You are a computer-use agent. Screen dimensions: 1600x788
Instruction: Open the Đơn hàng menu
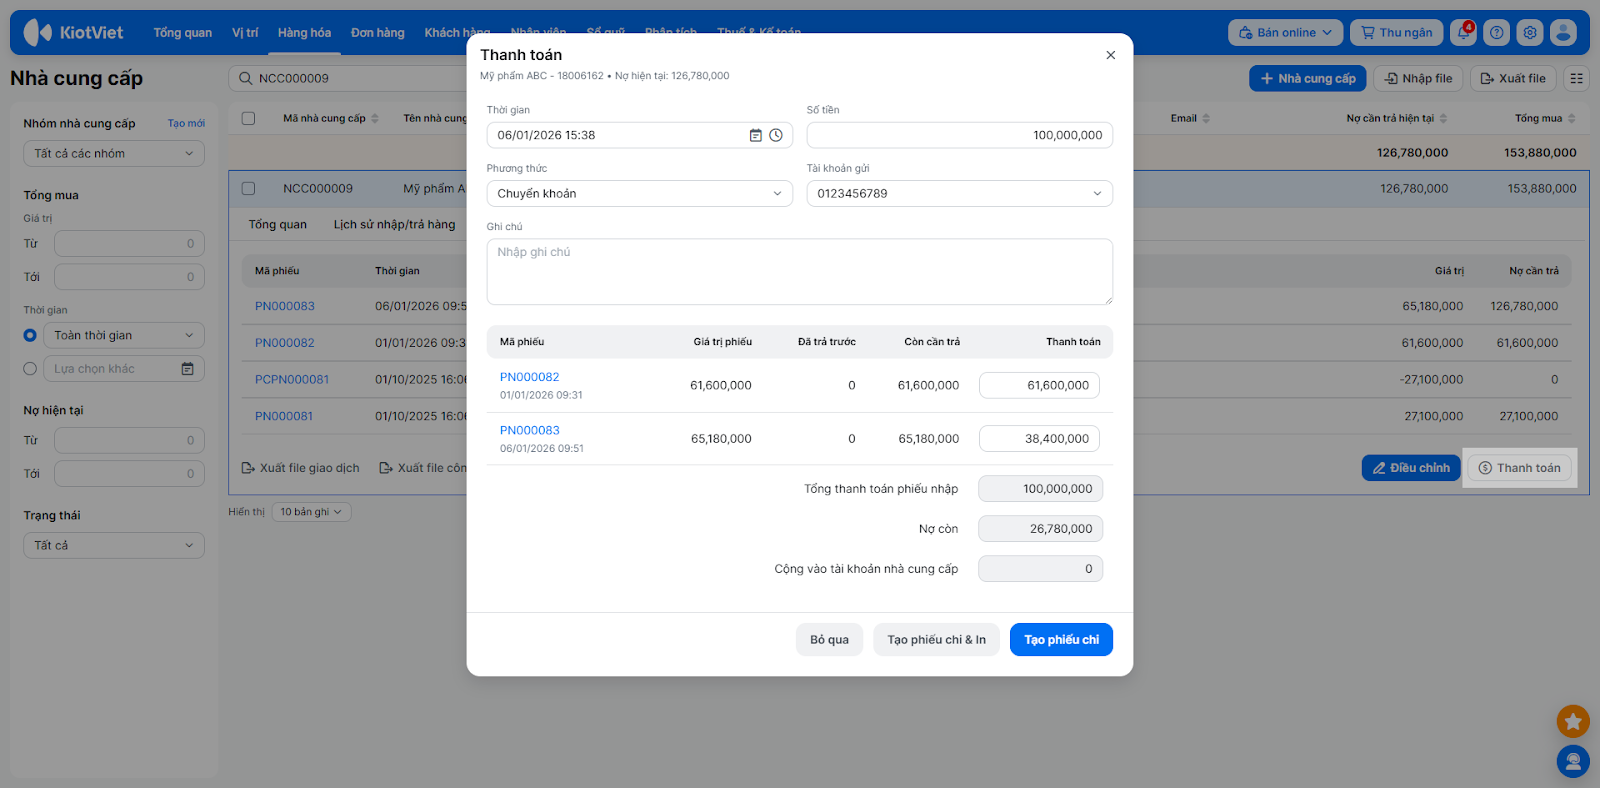[x=378, y=33]
